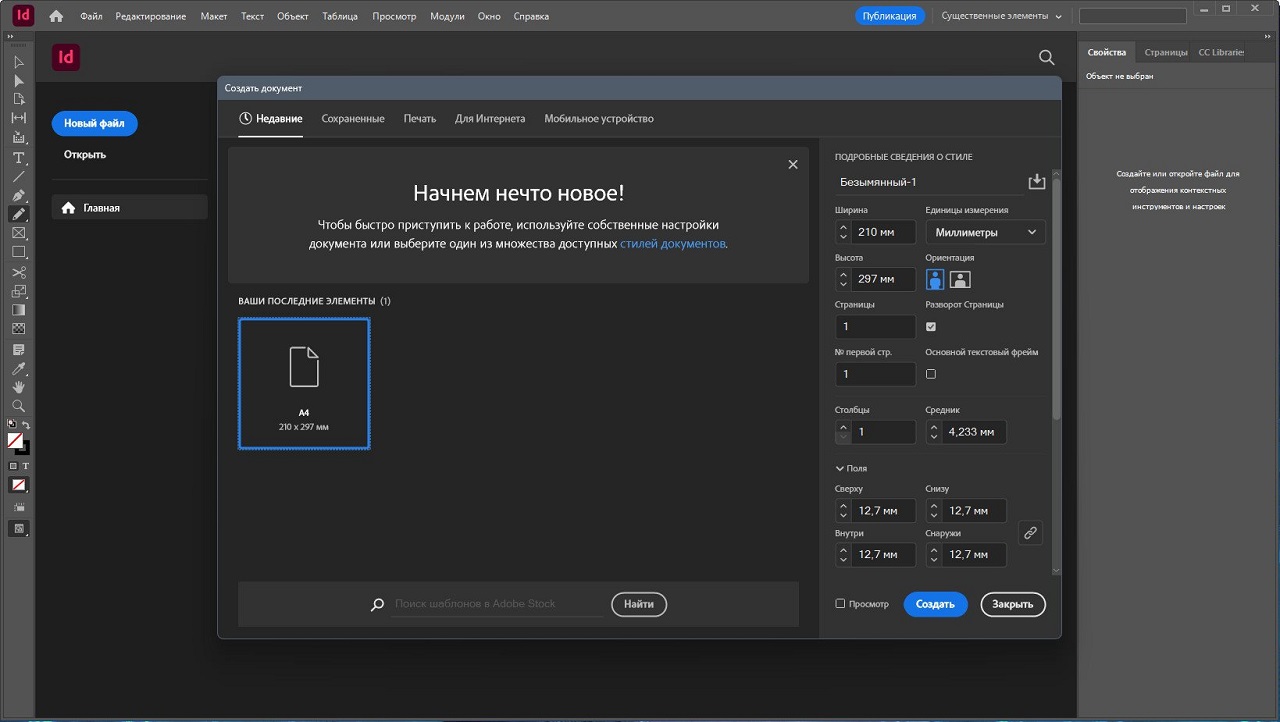The height and width of the screenshot is (722, 1280).
Task: Enable 'Основной текстовый фрейм' checkbox
Action: (931, 374)
